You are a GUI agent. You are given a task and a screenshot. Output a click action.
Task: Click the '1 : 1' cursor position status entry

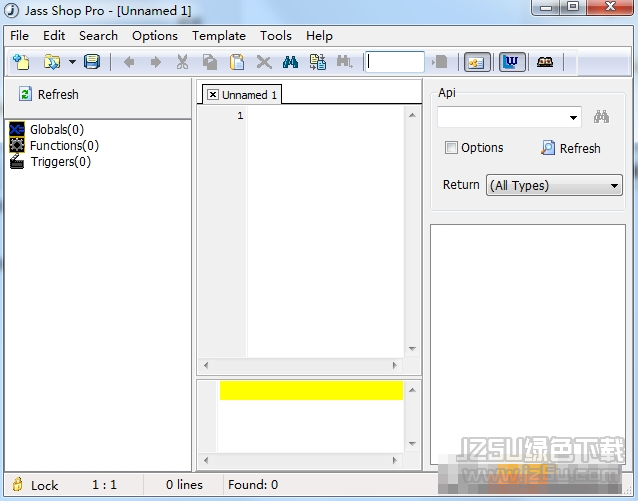pos(104,485)
